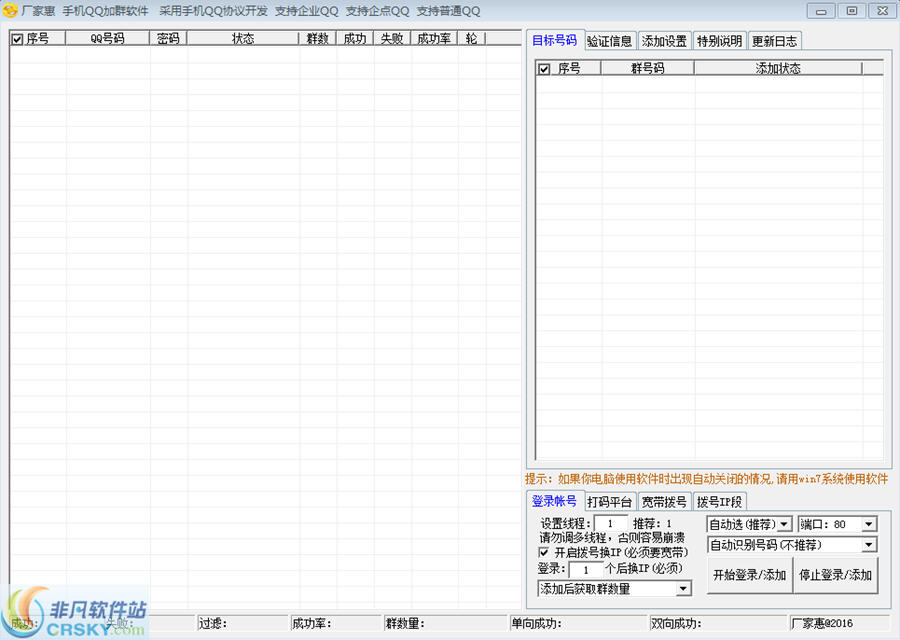
Task: Open the 宽带拨号 tab
Action: [x=666, y=501]
